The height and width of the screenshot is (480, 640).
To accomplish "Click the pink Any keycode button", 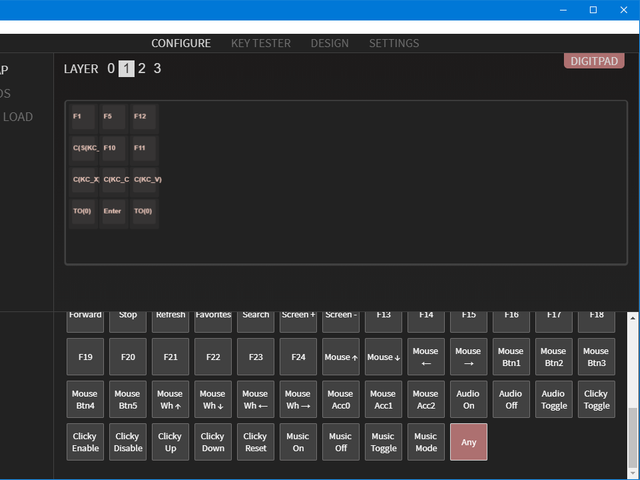I will [x=469, y=442].
